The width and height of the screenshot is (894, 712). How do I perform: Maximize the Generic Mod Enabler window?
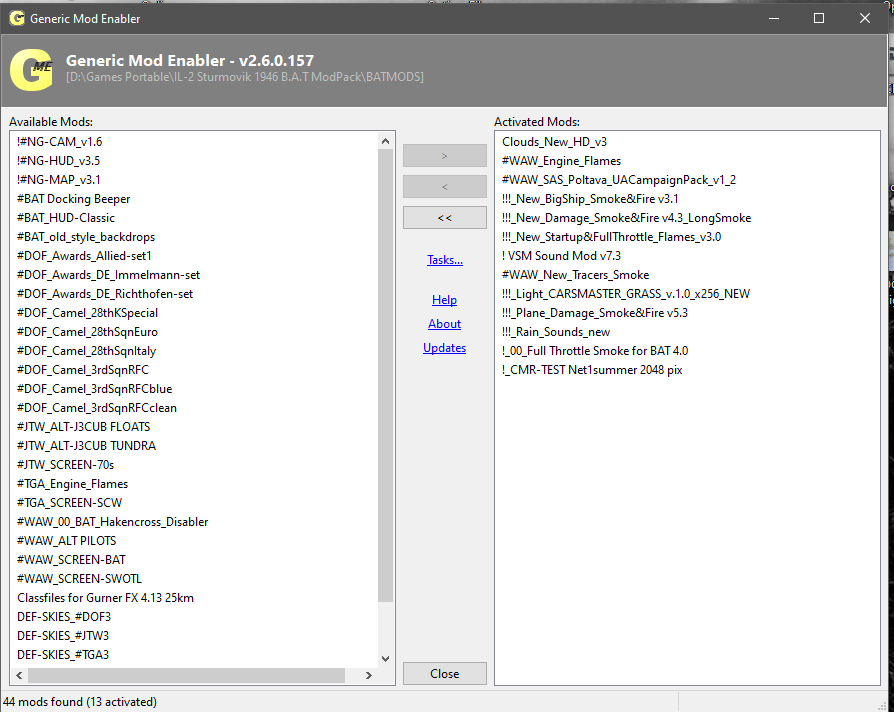click(819, 18)
